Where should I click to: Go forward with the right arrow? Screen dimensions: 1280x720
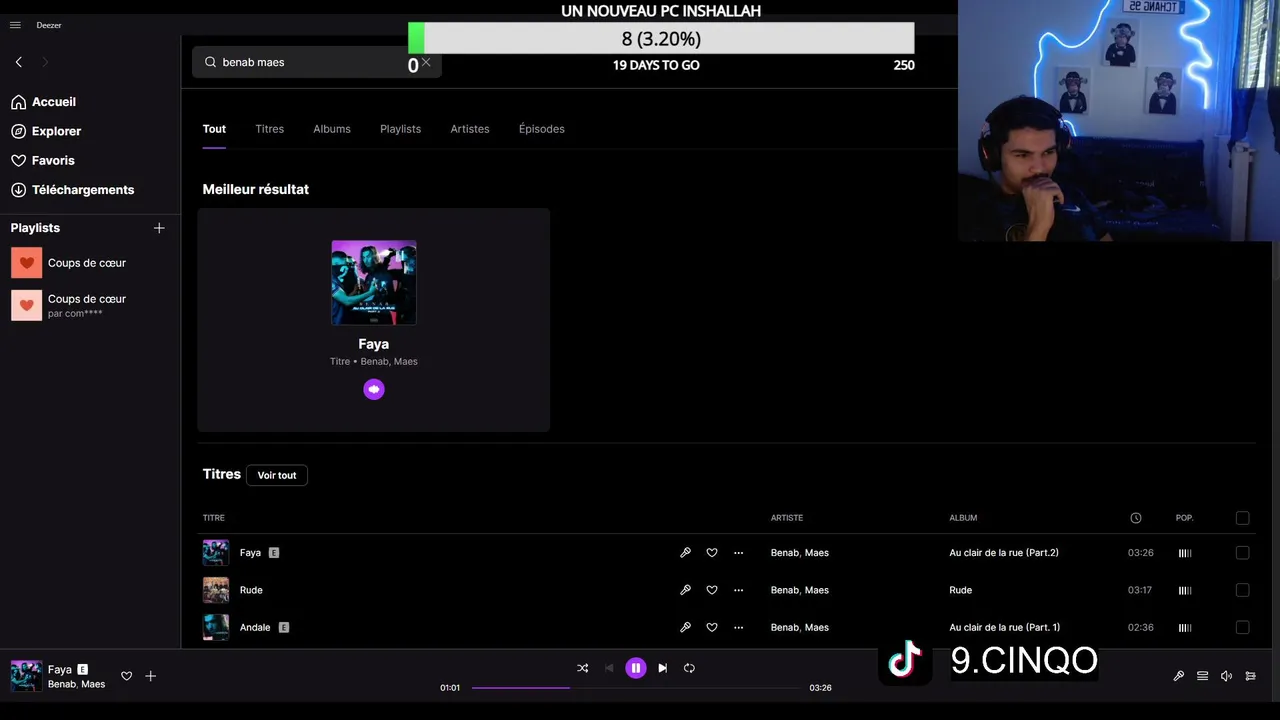[x=45, y=62]
